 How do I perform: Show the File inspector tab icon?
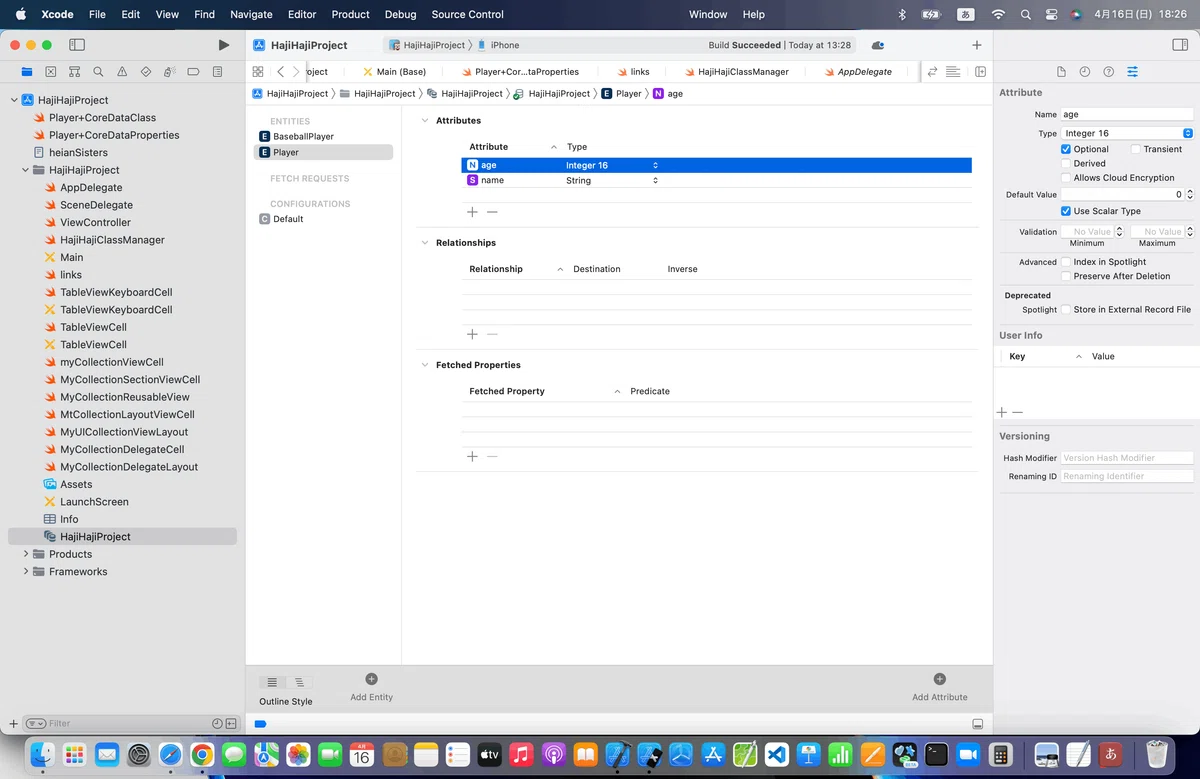1061,72
